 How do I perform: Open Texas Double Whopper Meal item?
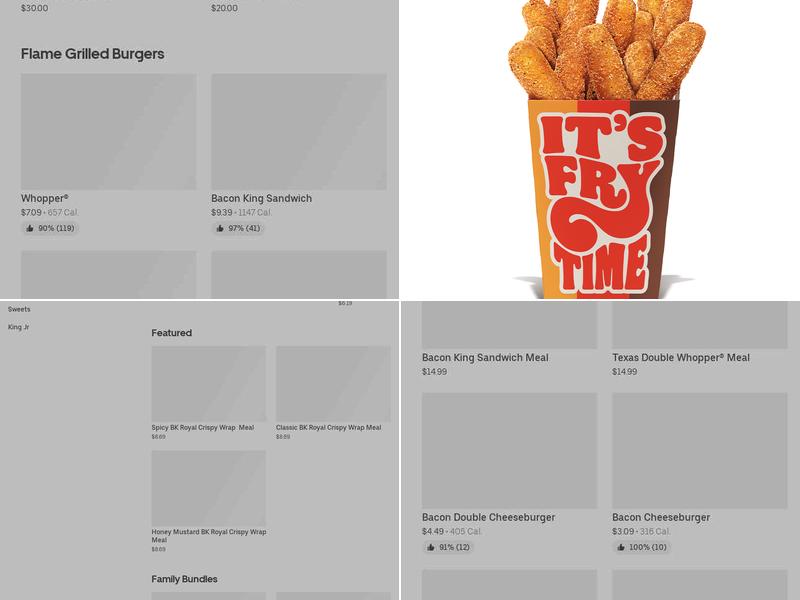point(681,358)
